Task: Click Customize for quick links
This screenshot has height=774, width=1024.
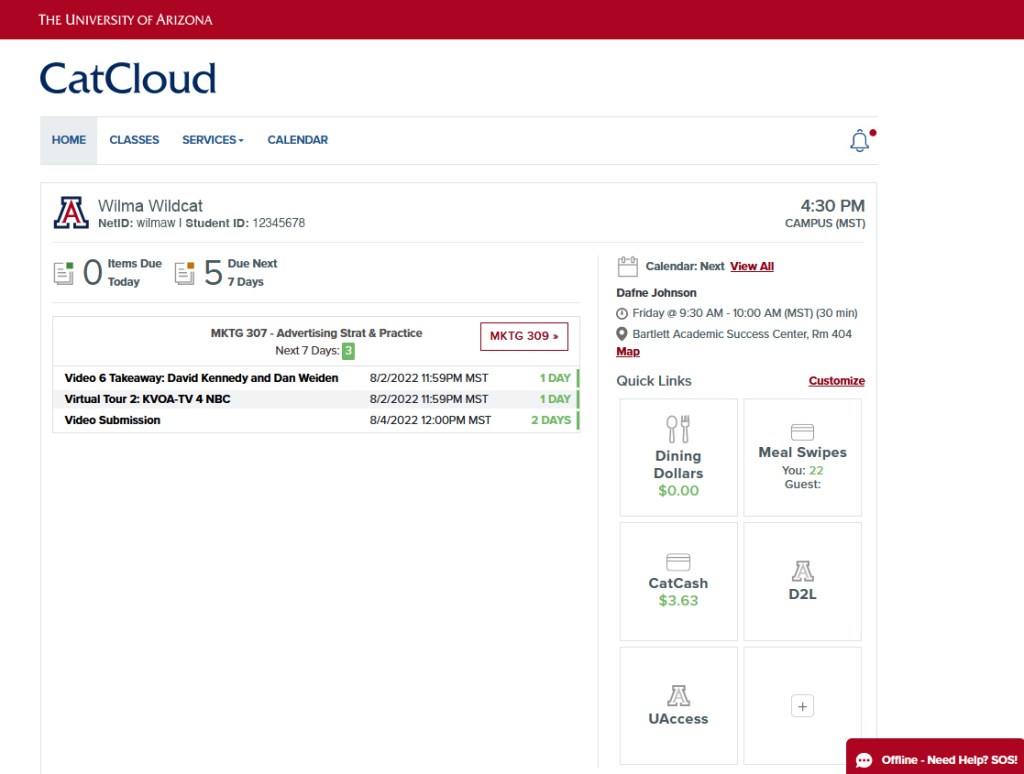Action: [836, 381]
